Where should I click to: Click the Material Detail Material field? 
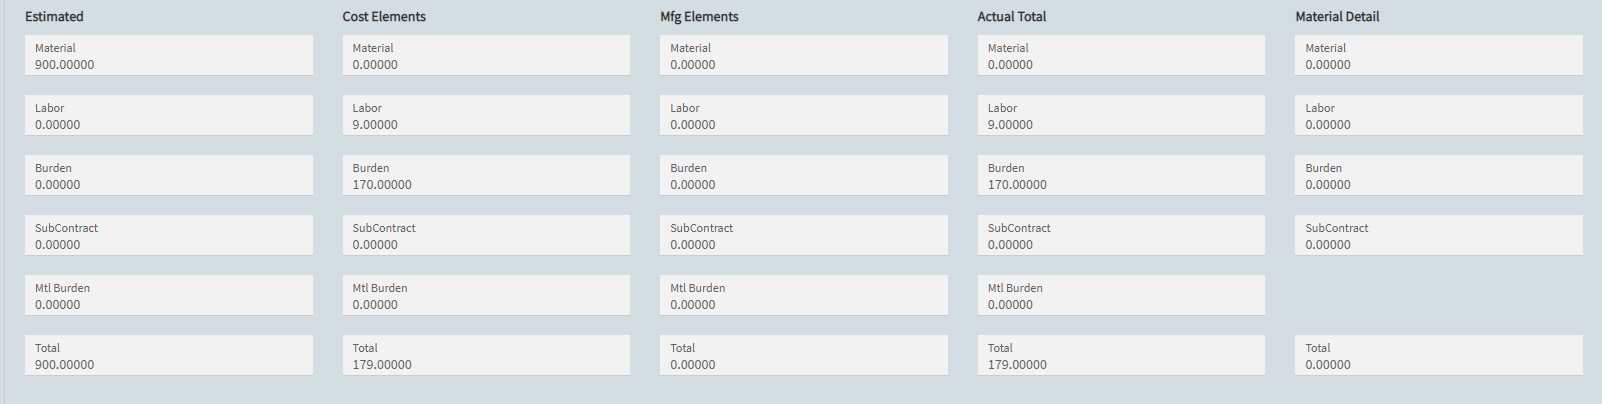pos(1438,56)
